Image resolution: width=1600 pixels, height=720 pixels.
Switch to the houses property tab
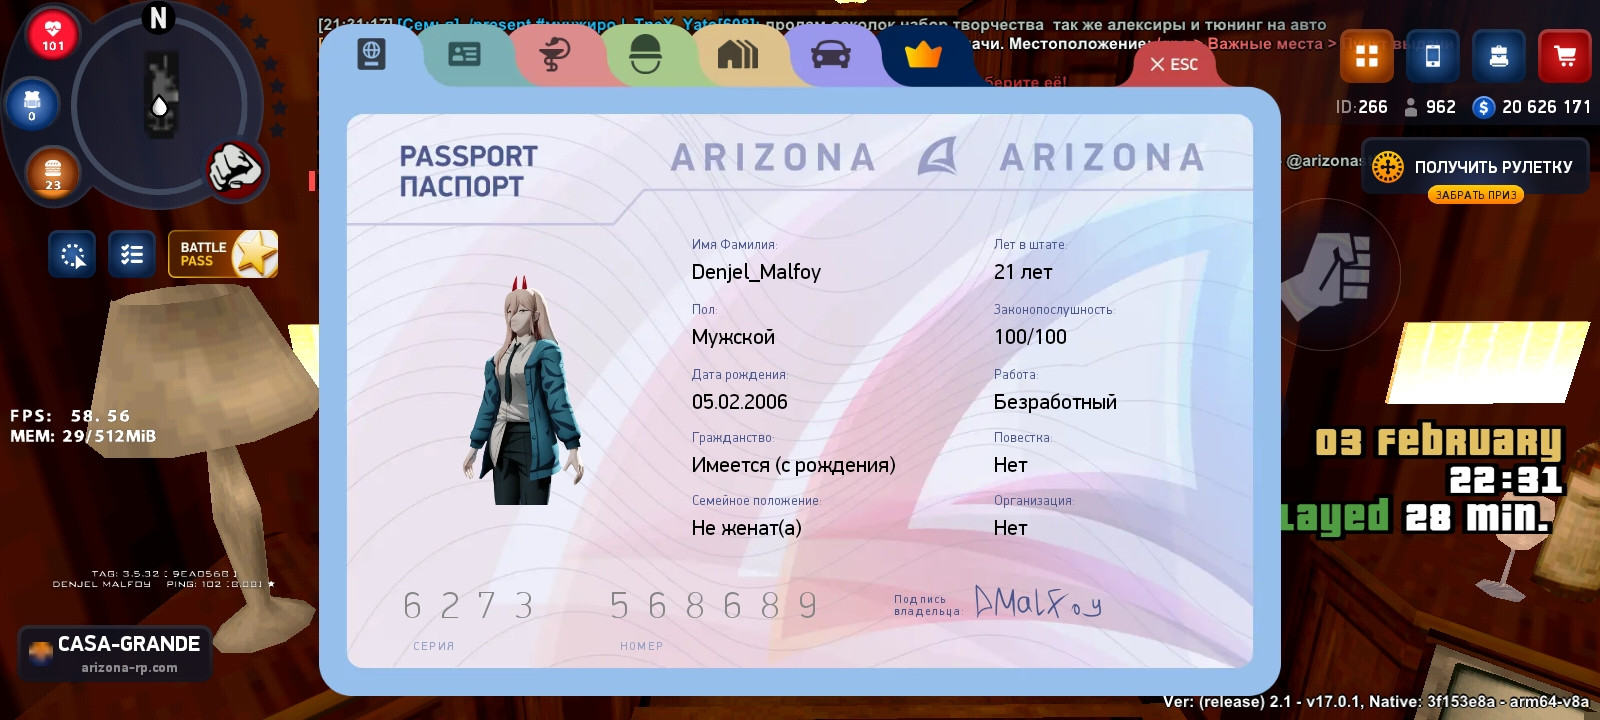(x=738, y=54)
